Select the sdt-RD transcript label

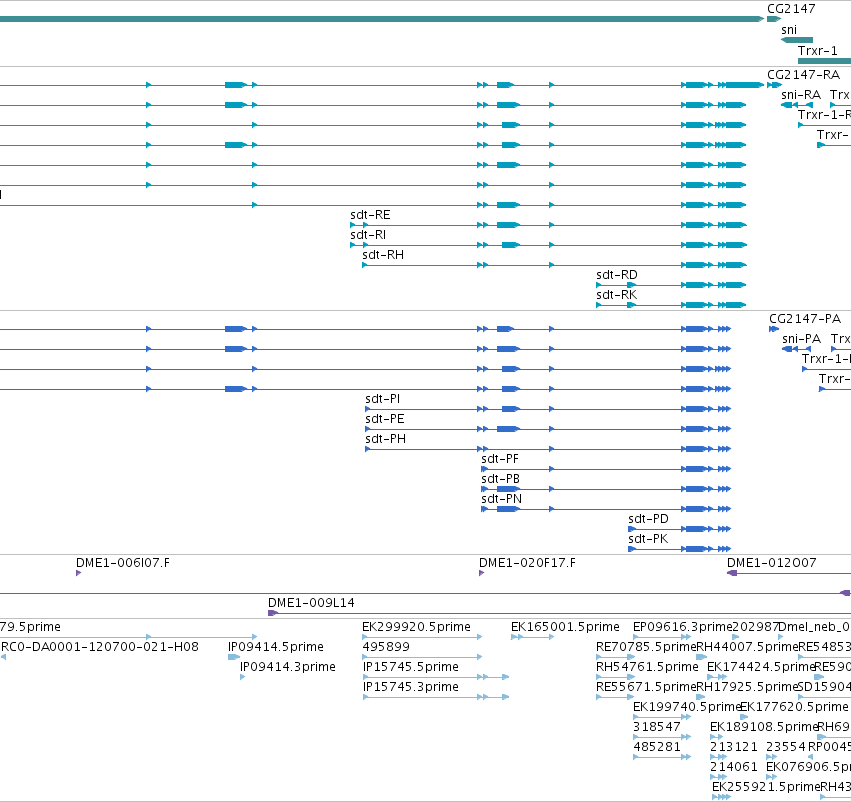click(x=617, y=275)
